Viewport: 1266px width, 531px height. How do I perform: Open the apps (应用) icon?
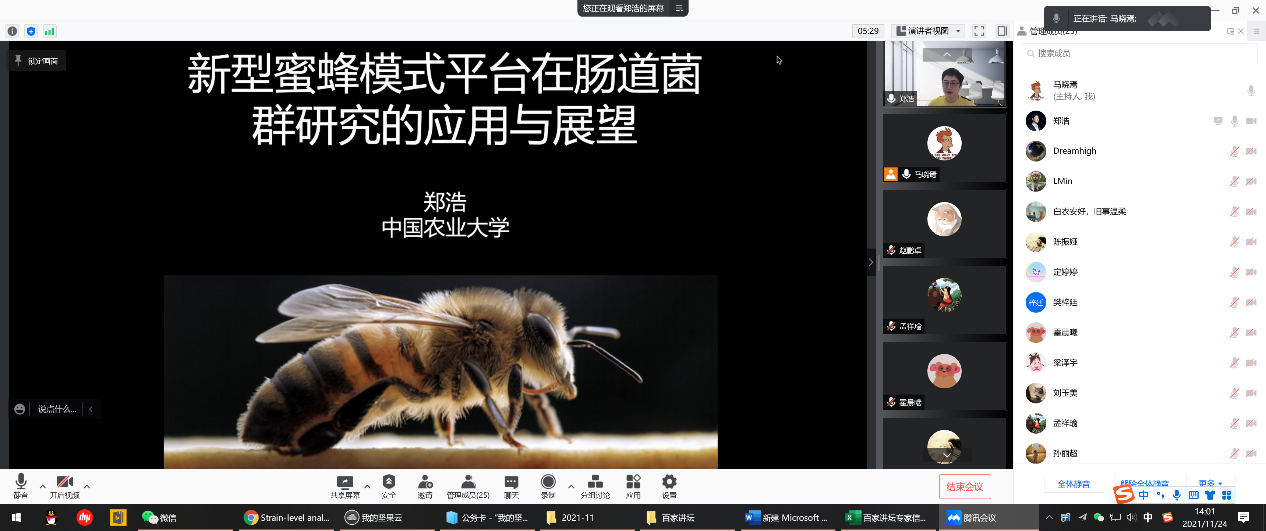click(x=633, y=483)
